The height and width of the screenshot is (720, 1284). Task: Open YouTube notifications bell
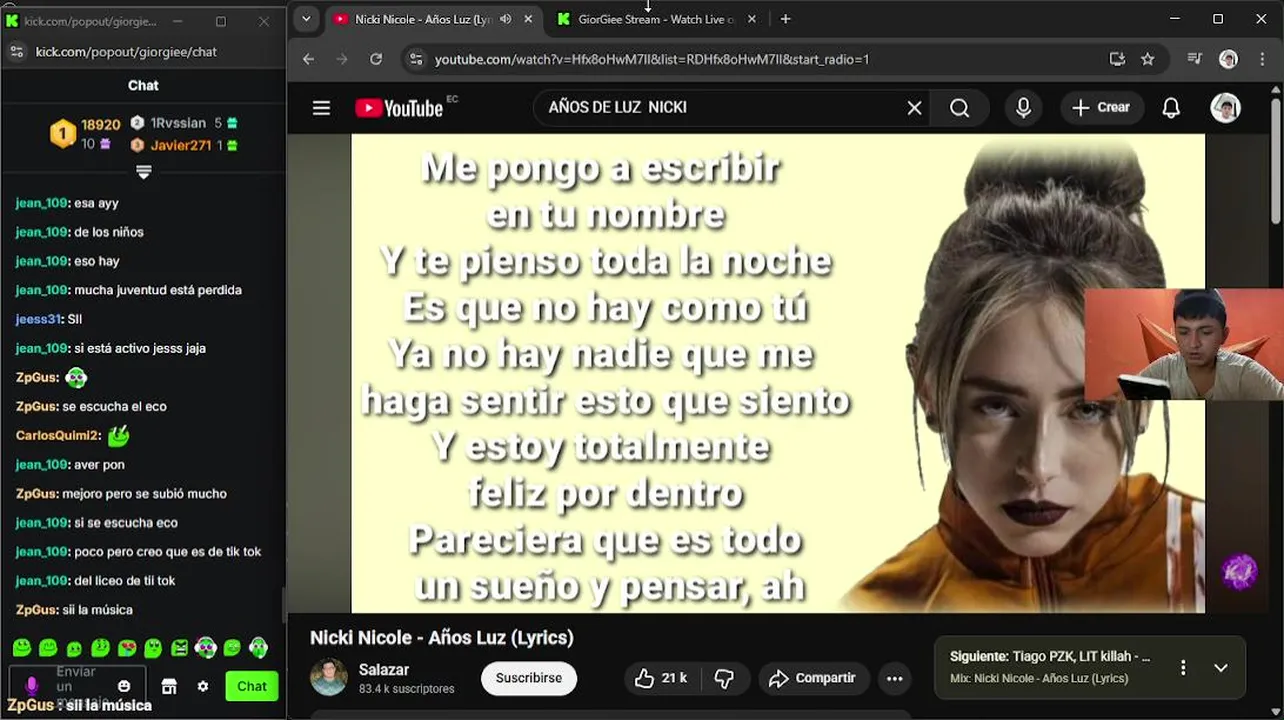click(1171, 108)
